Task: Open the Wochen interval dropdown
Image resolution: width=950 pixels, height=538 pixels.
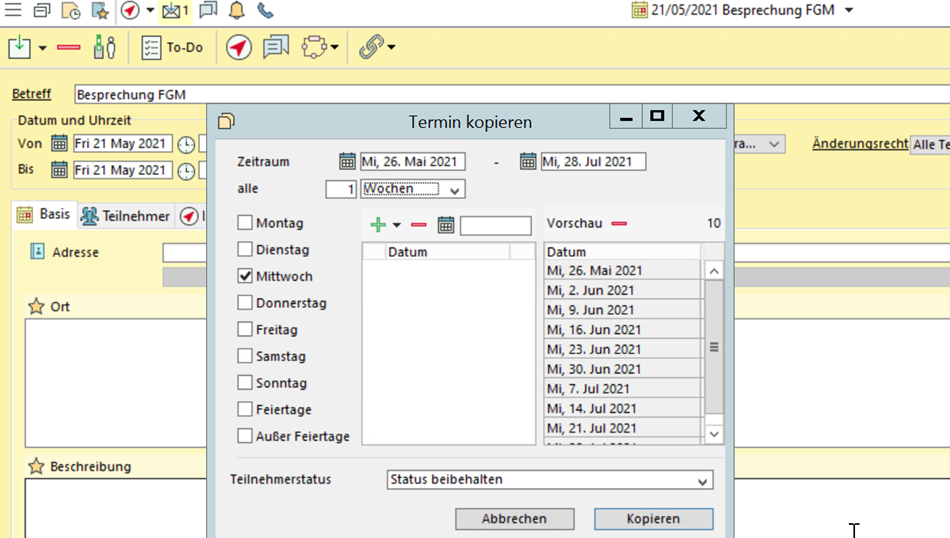Action: [454, 190]
